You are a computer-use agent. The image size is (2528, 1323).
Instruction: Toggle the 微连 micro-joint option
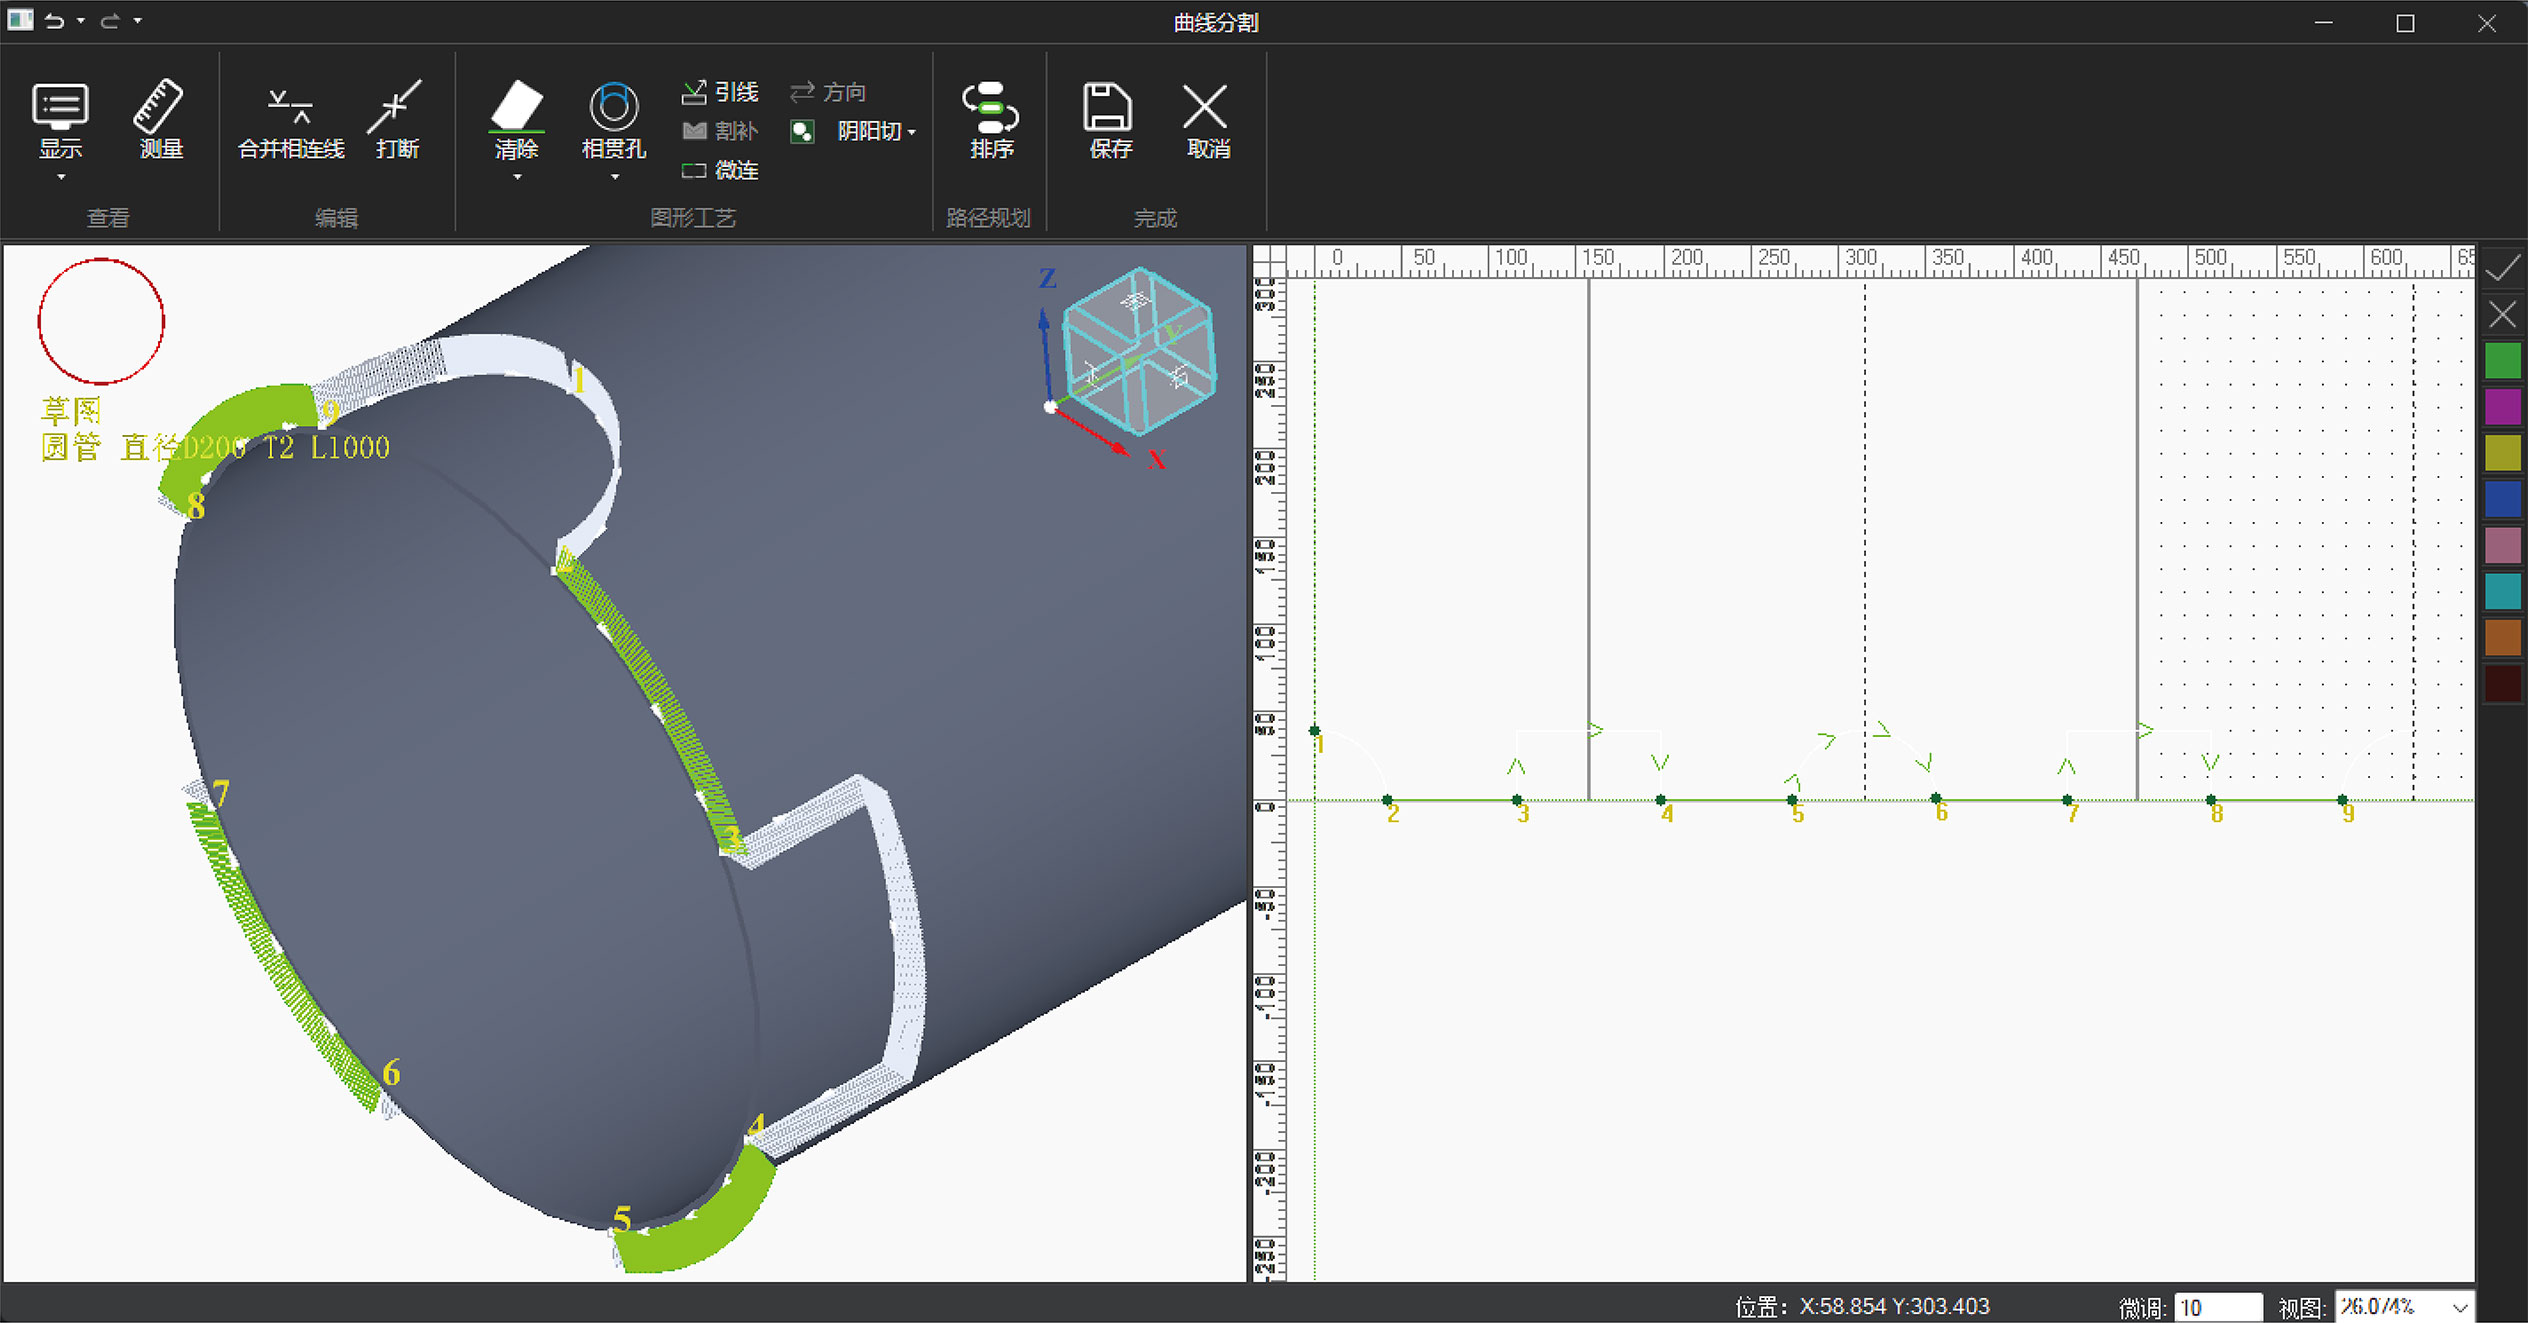(721, 170)
